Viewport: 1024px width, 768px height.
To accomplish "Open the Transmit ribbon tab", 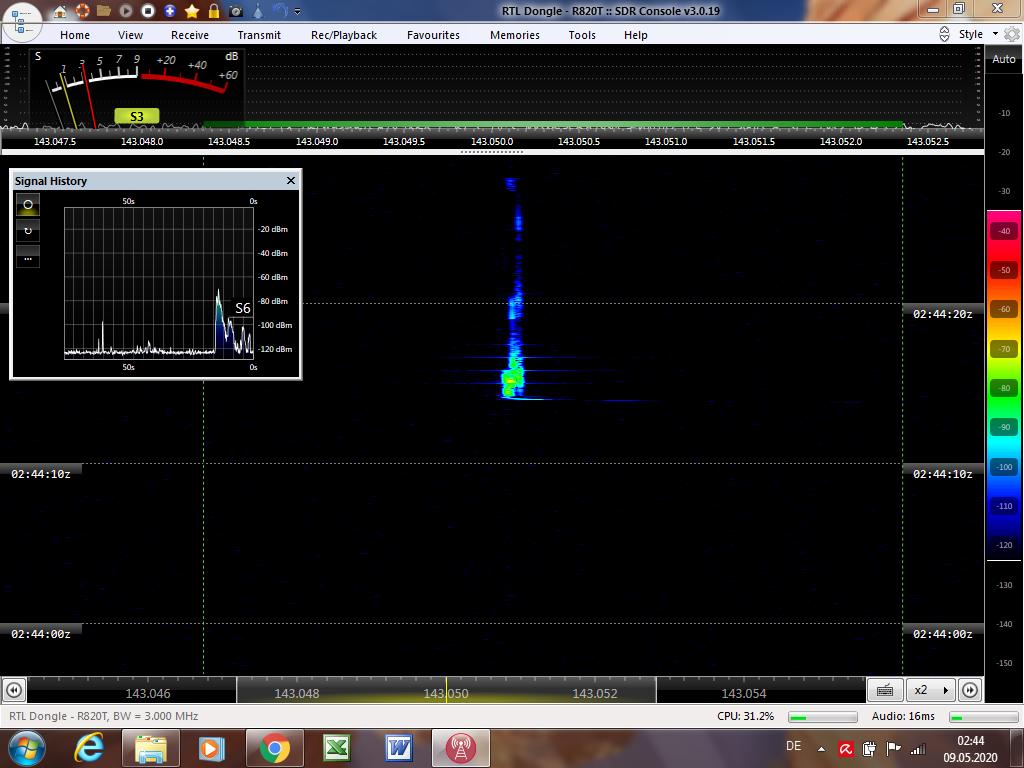I will point(259,35).
